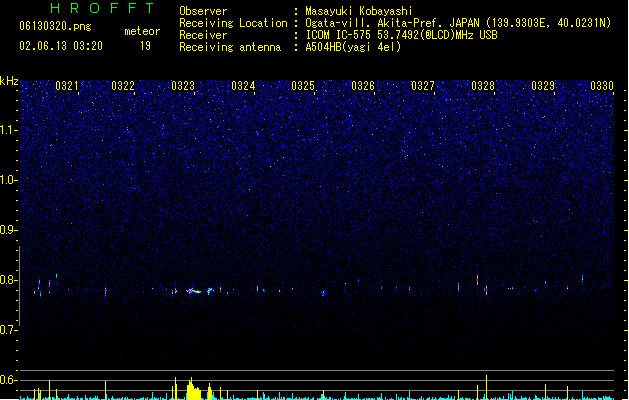Click the 0330 time marker

tap(602, 86)
